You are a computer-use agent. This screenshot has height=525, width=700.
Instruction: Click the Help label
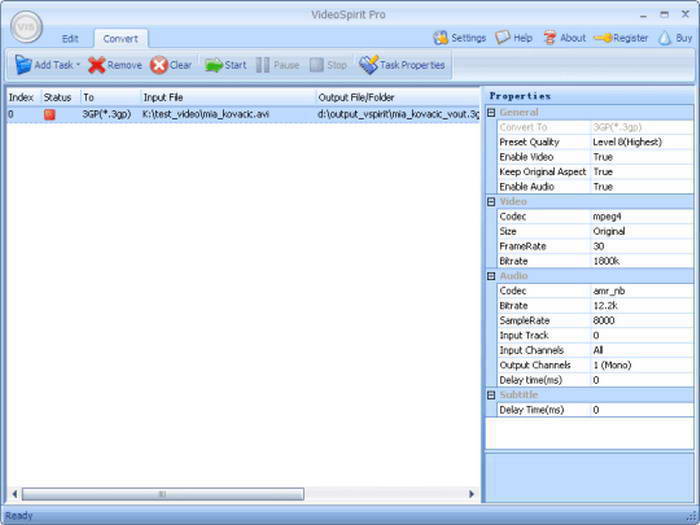523,38
